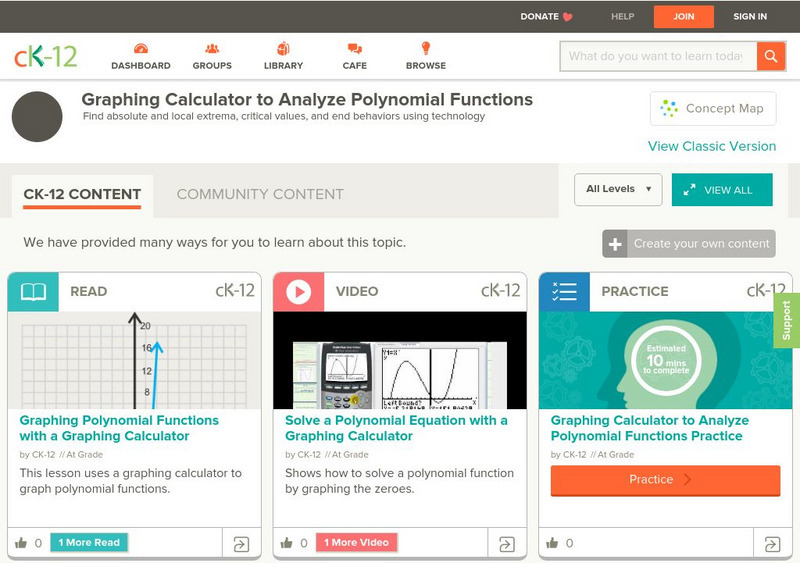Viewport: 800px width, 563px height.
Task: Click the PRACTICE card header label
Action: pos(635,291)
